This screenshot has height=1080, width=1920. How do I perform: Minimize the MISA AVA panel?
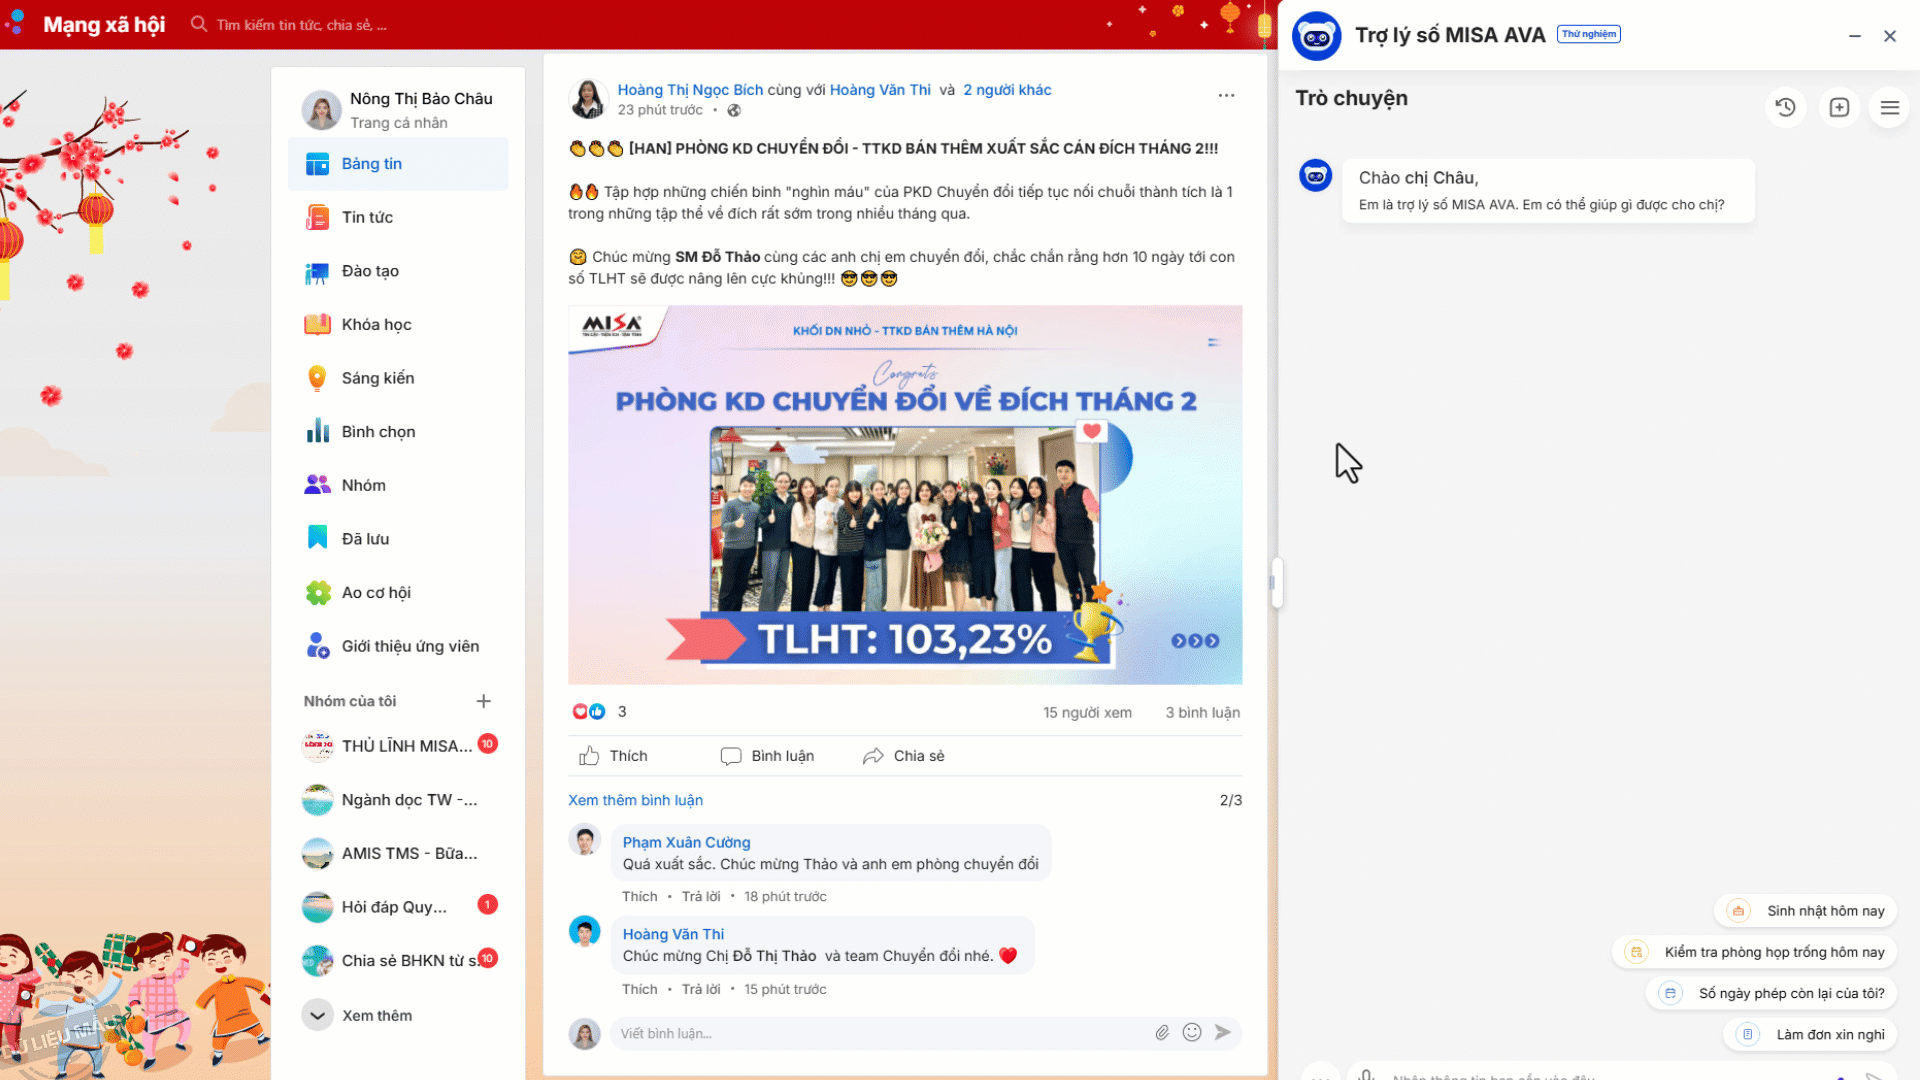(x=1855, y=36)
